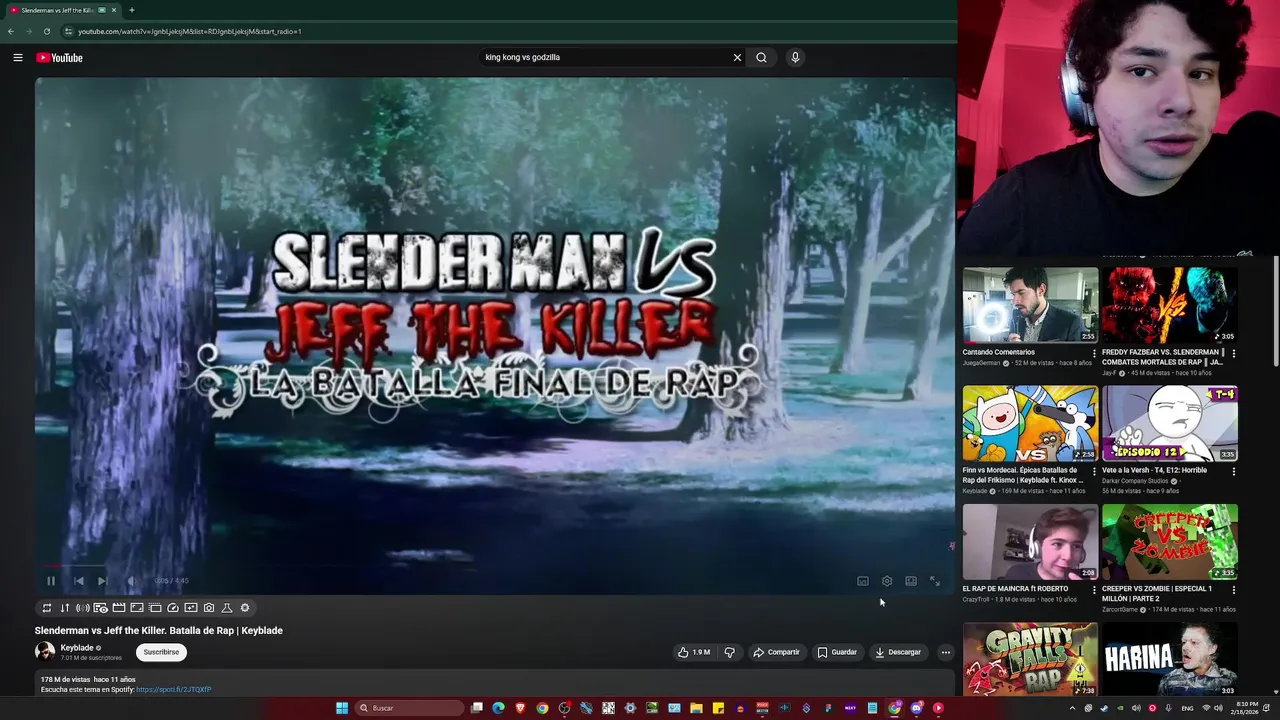Switch to theater mode
This screenshot has height=720, width=1280.
pos(911,580)
